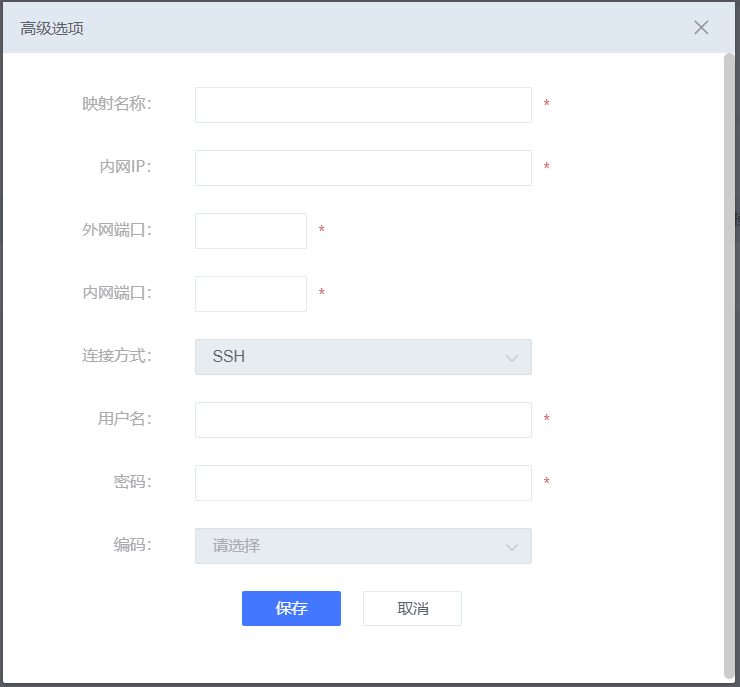Click the 映射名称 text field

click(363, 105)
